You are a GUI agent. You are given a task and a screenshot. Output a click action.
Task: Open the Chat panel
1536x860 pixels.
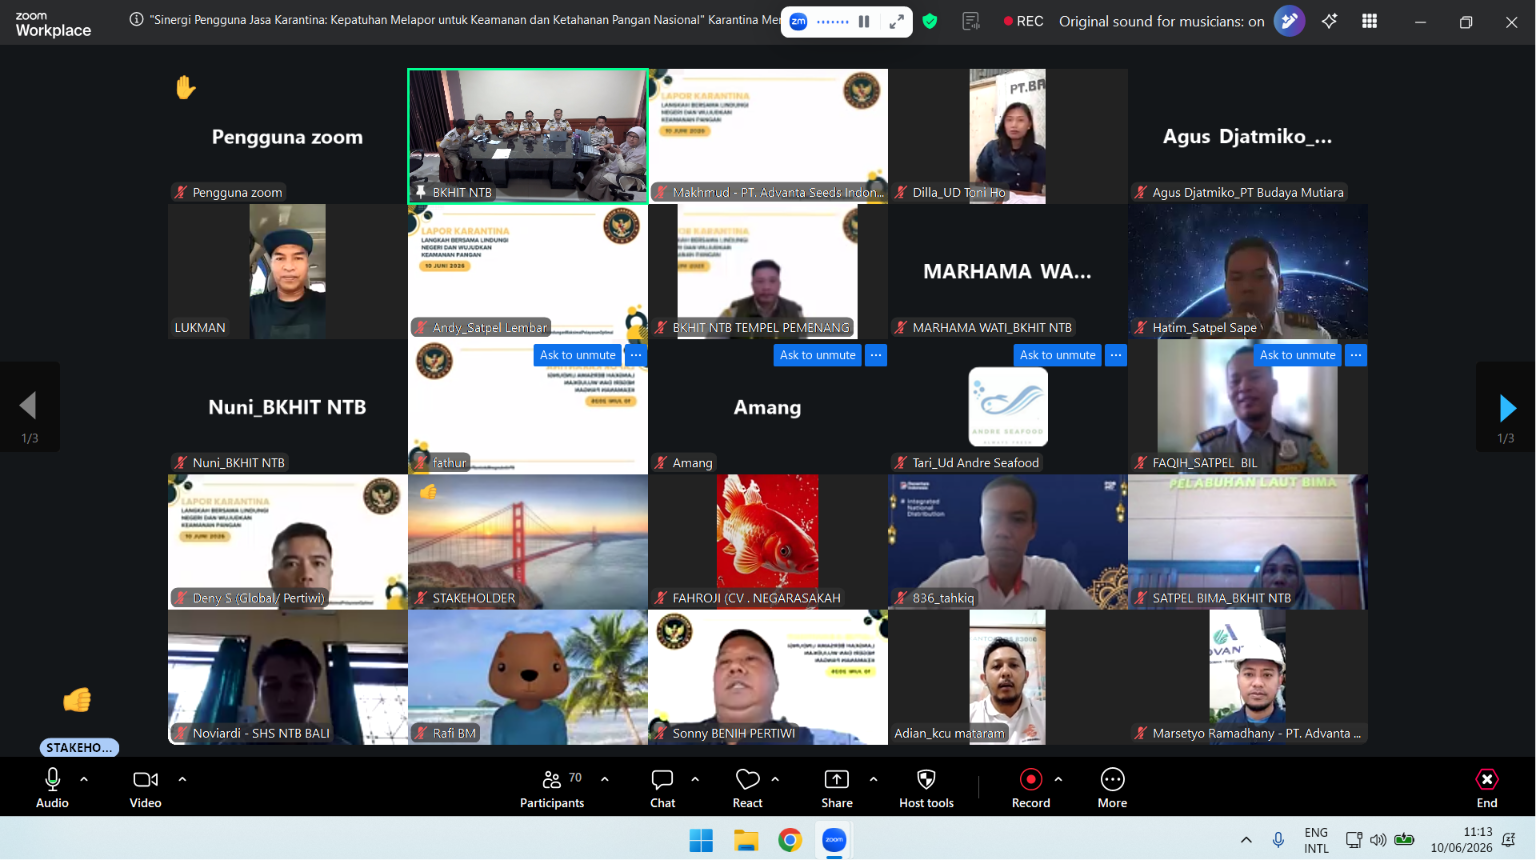[663, 788]
